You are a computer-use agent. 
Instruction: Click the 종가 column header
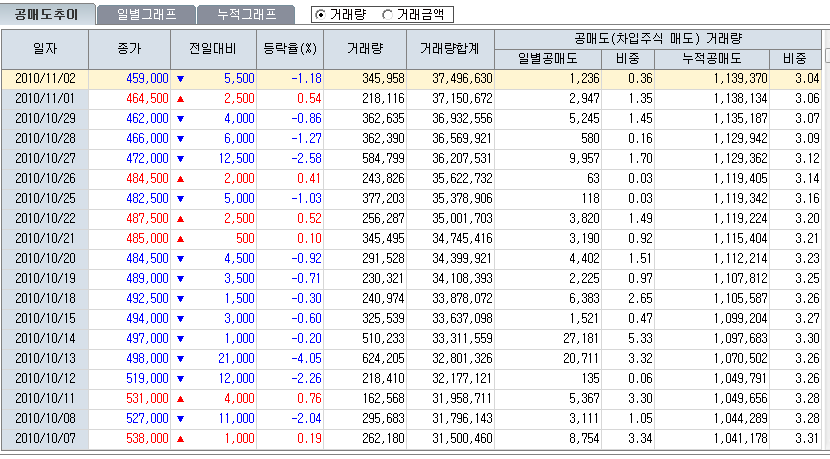[130, 48]
